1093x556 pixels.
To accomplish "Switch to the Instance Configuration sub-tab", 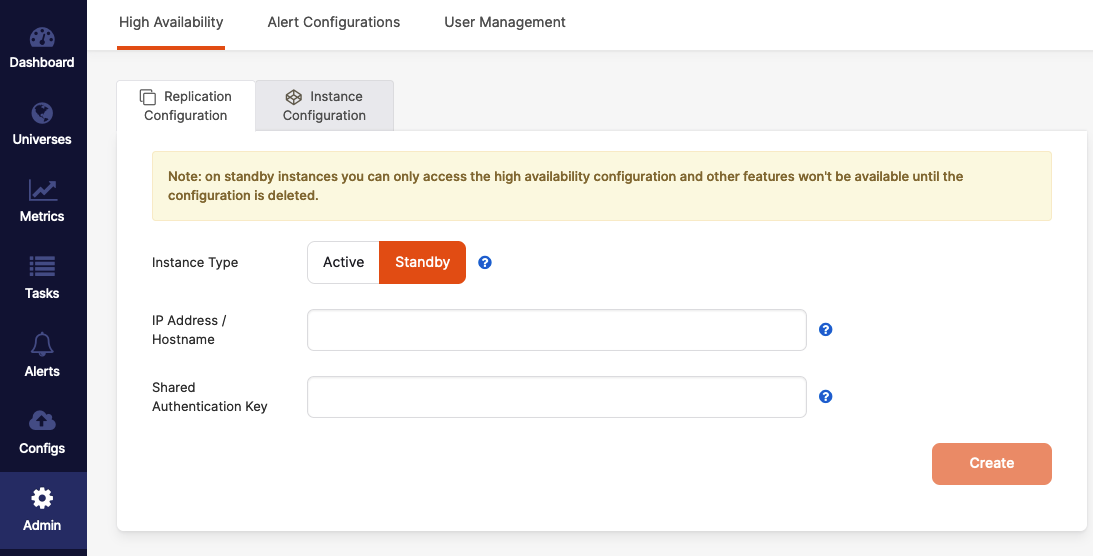I will [x=324, y=106].
